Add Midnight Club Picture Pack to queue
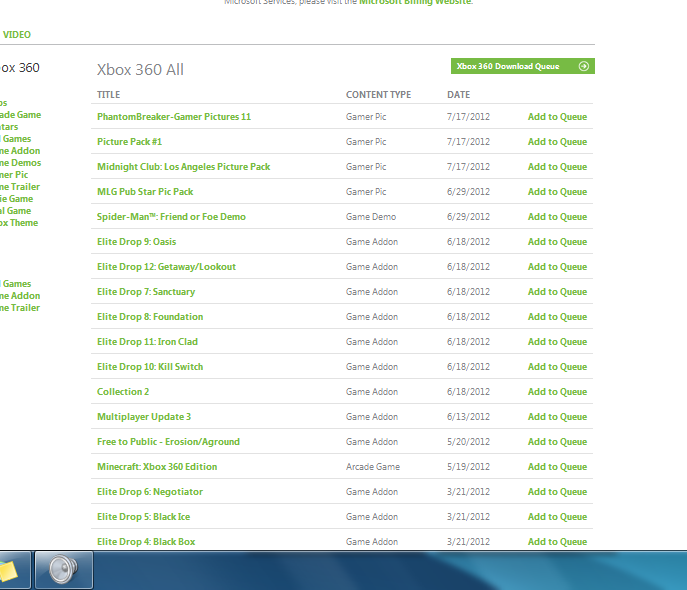687x590 pixels. pyautogui.click(x=557, y=166)
